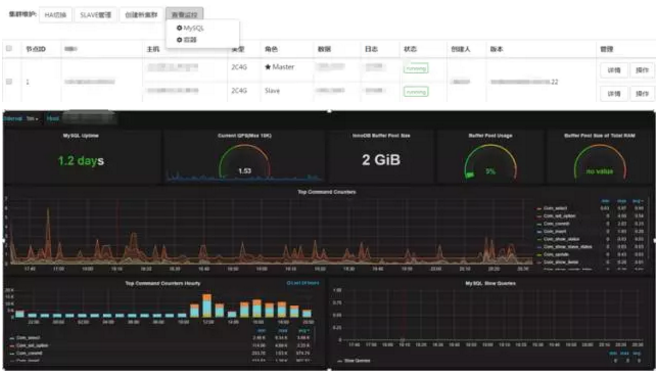661x375 pixels.
Task: Toggle Slow Queries series in legend
Action: coord(357,361)
